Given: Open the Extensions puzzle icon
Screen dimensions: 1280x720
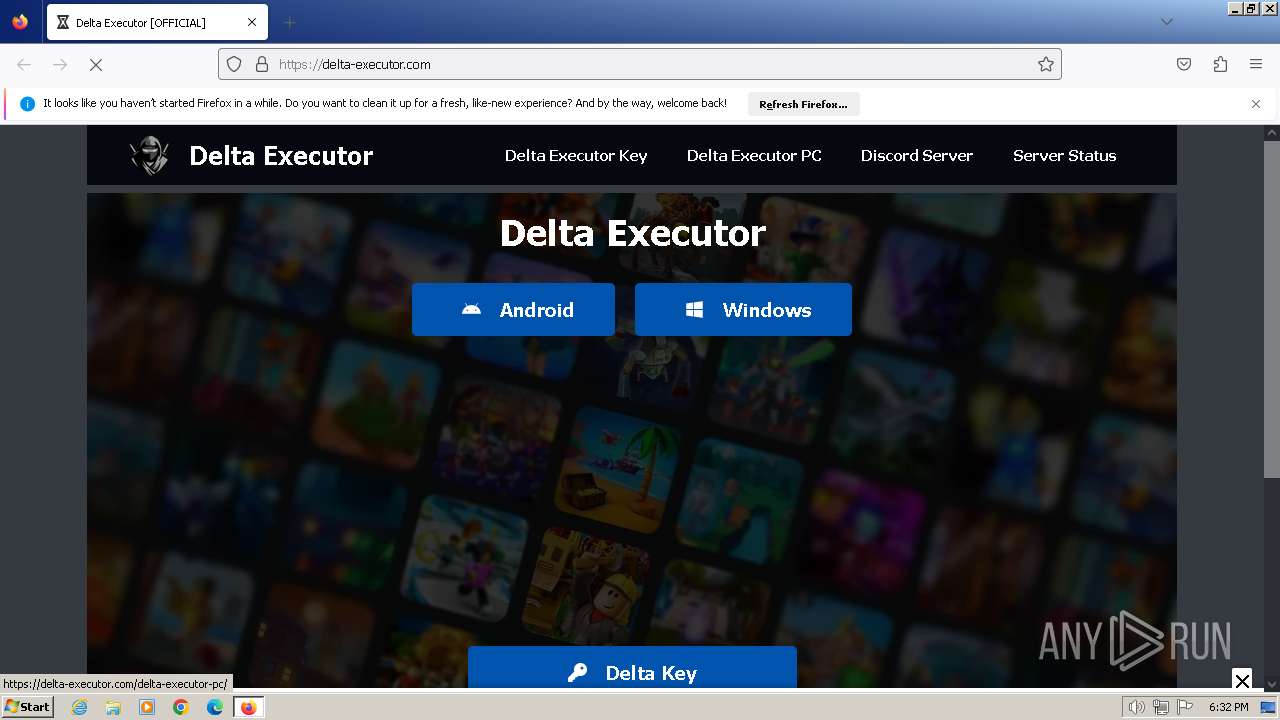Looking at the screenshot, I should pyautogui.click(x=1220, y=64).
